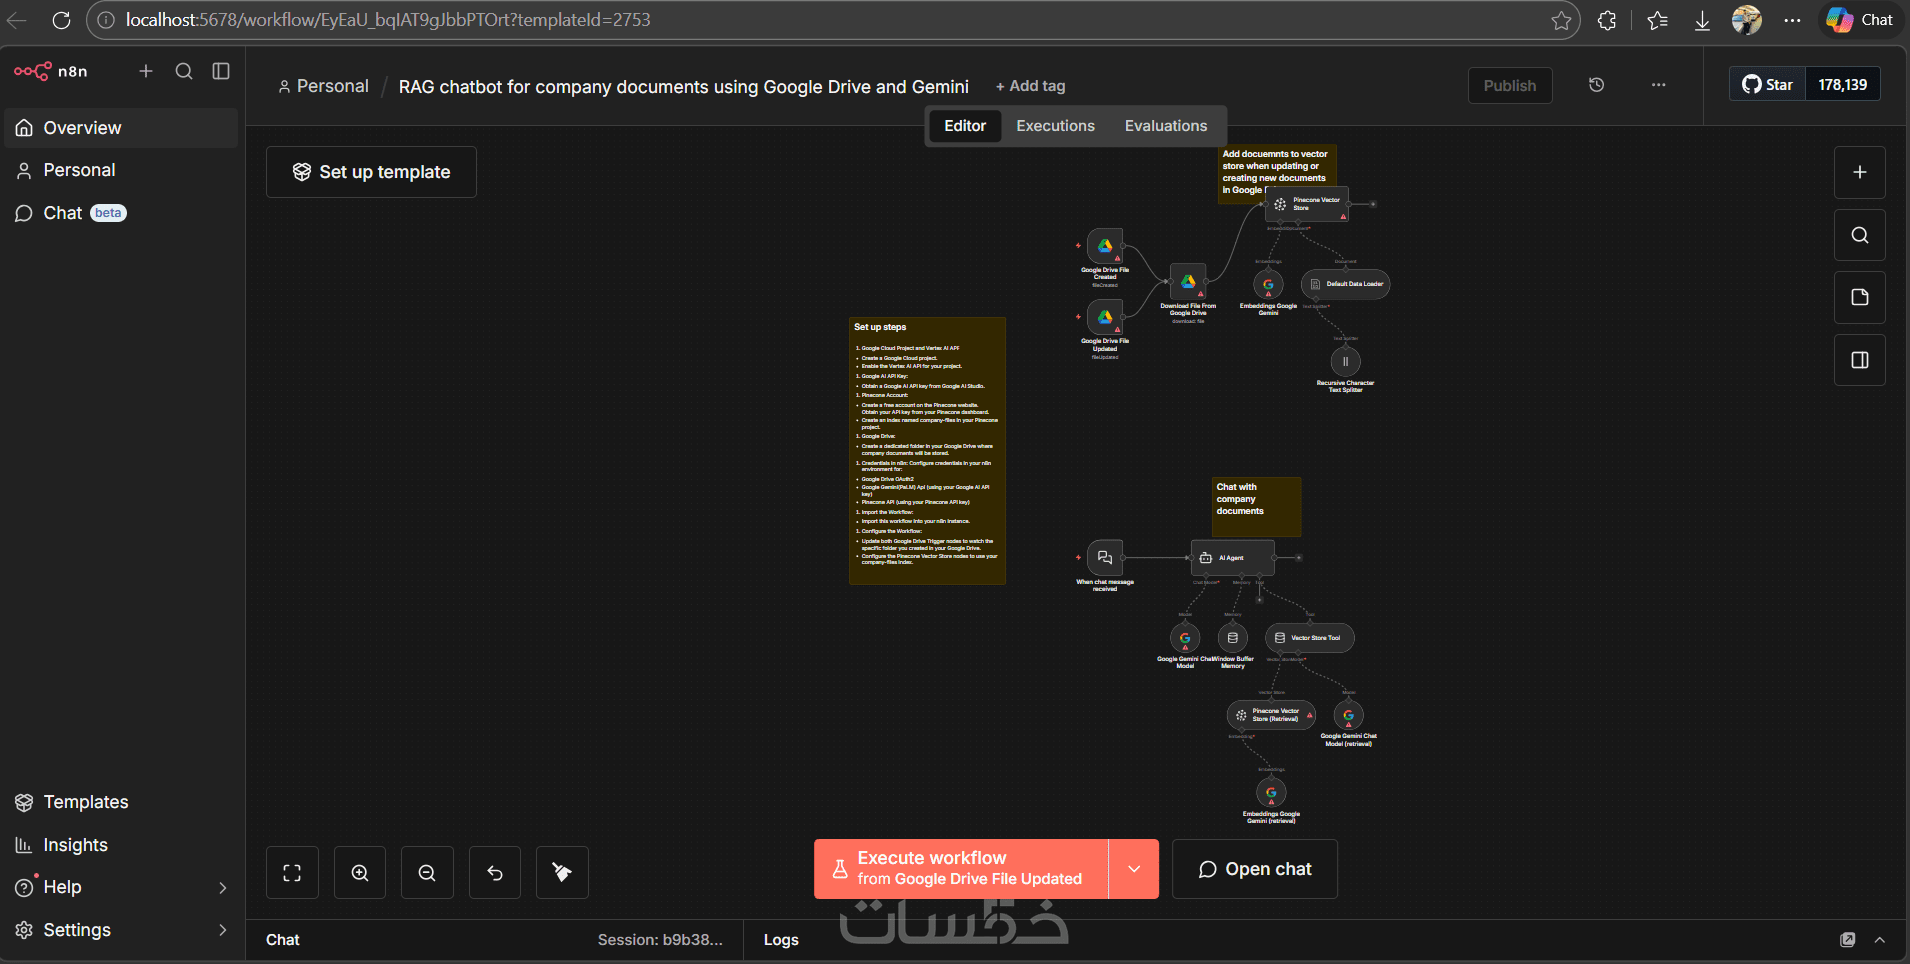Image resolution: width=1910 pixels, height=964 pixels.
Task: Select the top Pinecone Vector Store node
Action: click(x=1307, y=204)
